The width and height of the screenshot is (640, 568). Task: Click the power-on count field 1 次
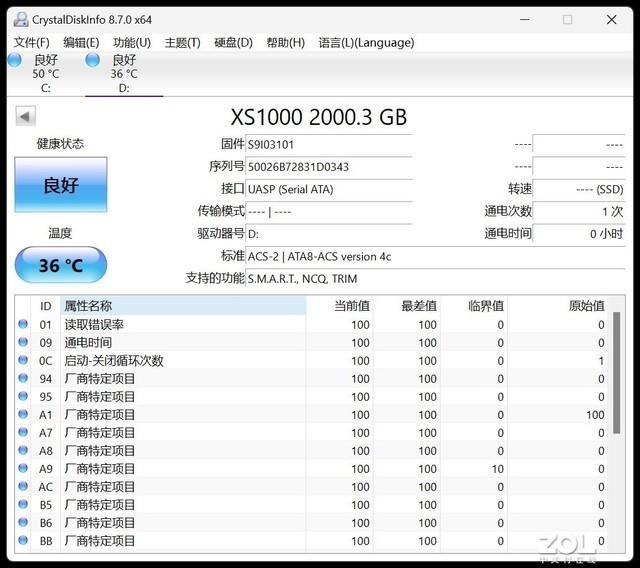579,211
